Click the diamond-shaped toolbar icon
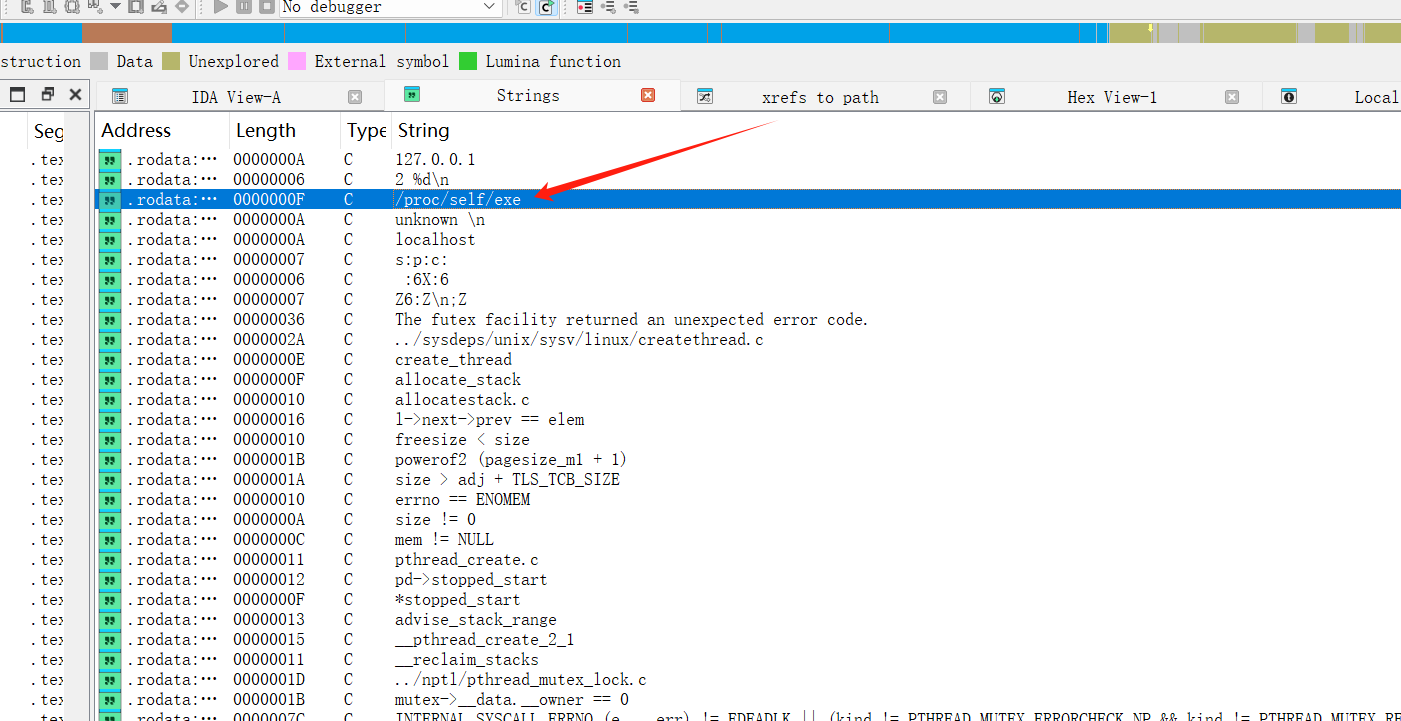 click(181, 7)
